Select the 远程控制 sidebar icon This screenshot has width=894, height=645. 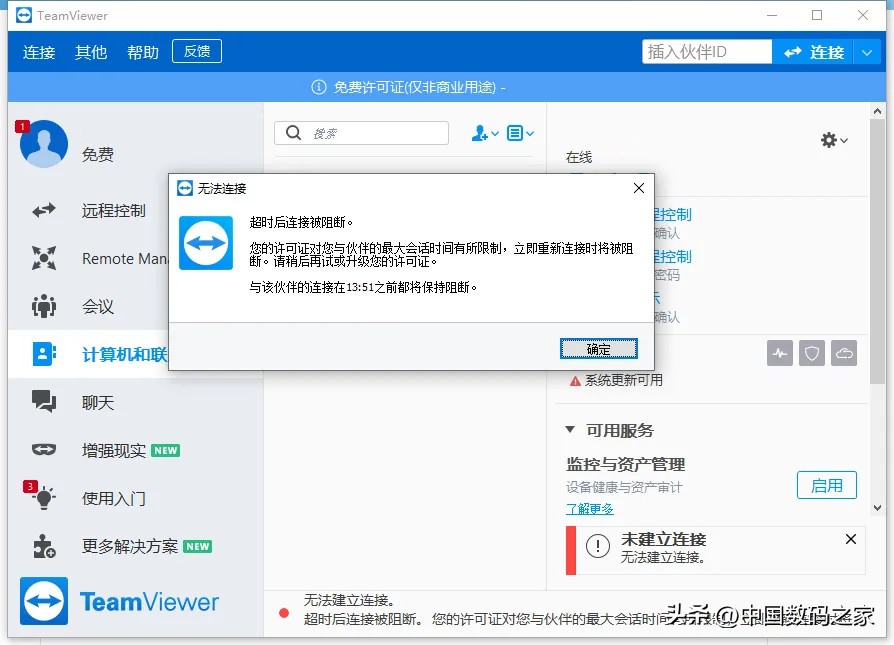43,210
